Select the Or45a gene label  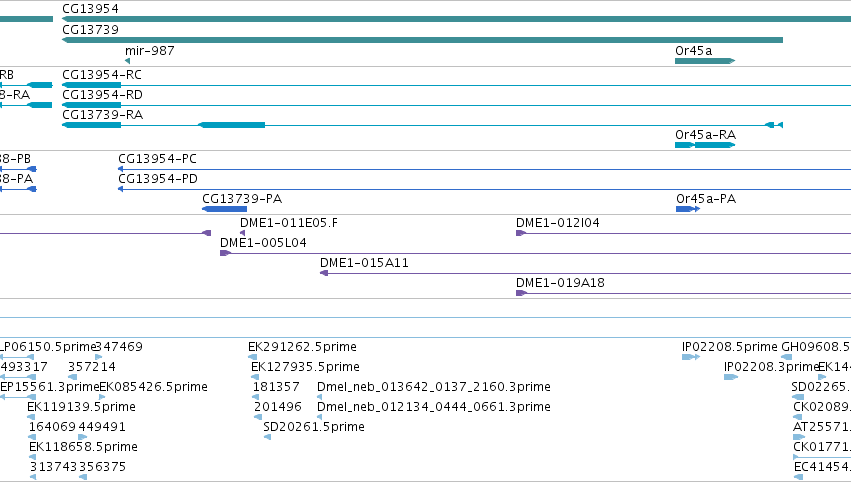point(694,50)
